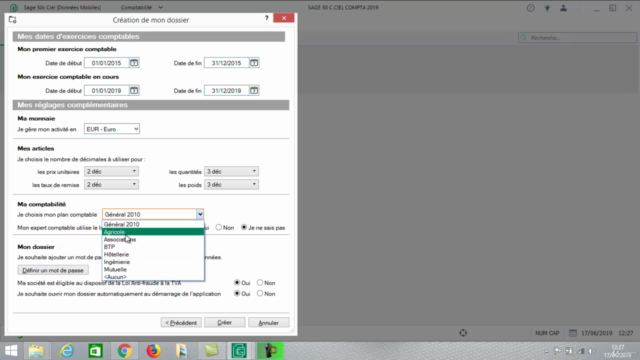This screenshot has height=360, width=640.
Task: Choose Ingénierie plan comptable option
Action: coord(153,262)
